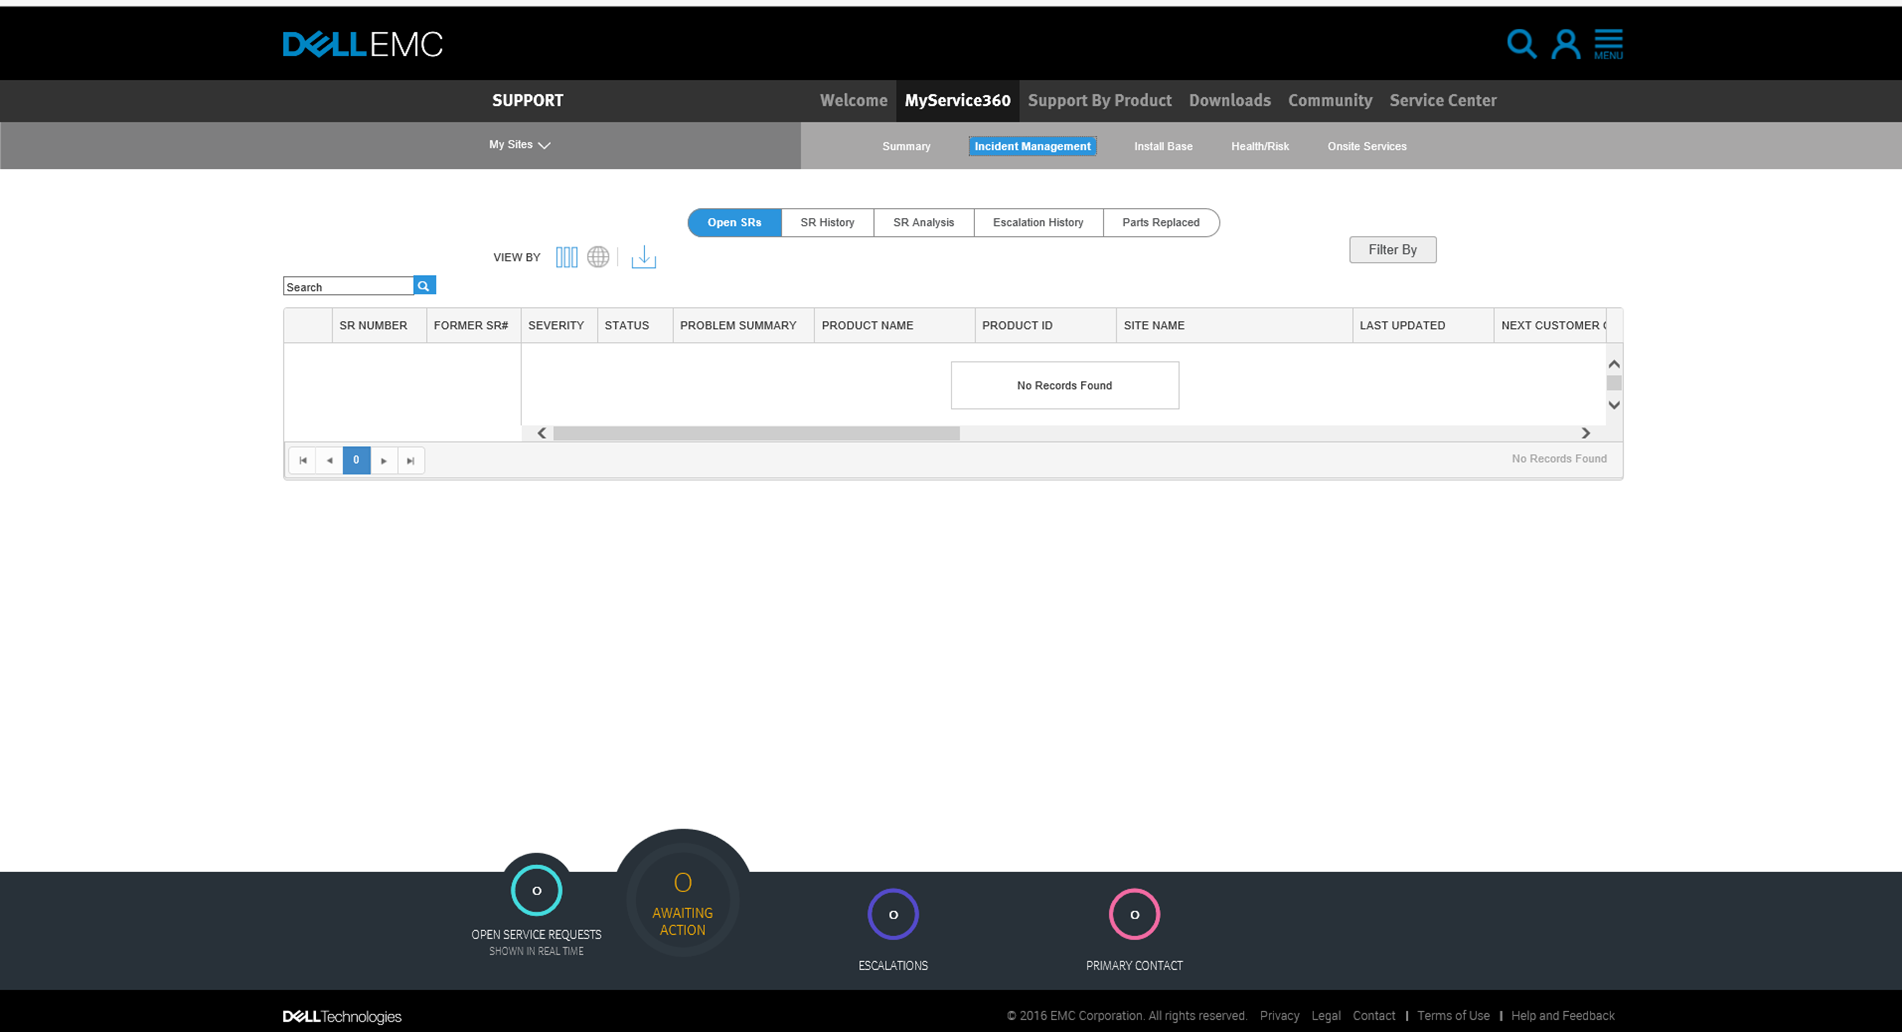This screenshot has width=1902, height=1032.
Task: Click the Dell Technologies footer logo
Action: pyautogui.click(x=342, y=1016)
